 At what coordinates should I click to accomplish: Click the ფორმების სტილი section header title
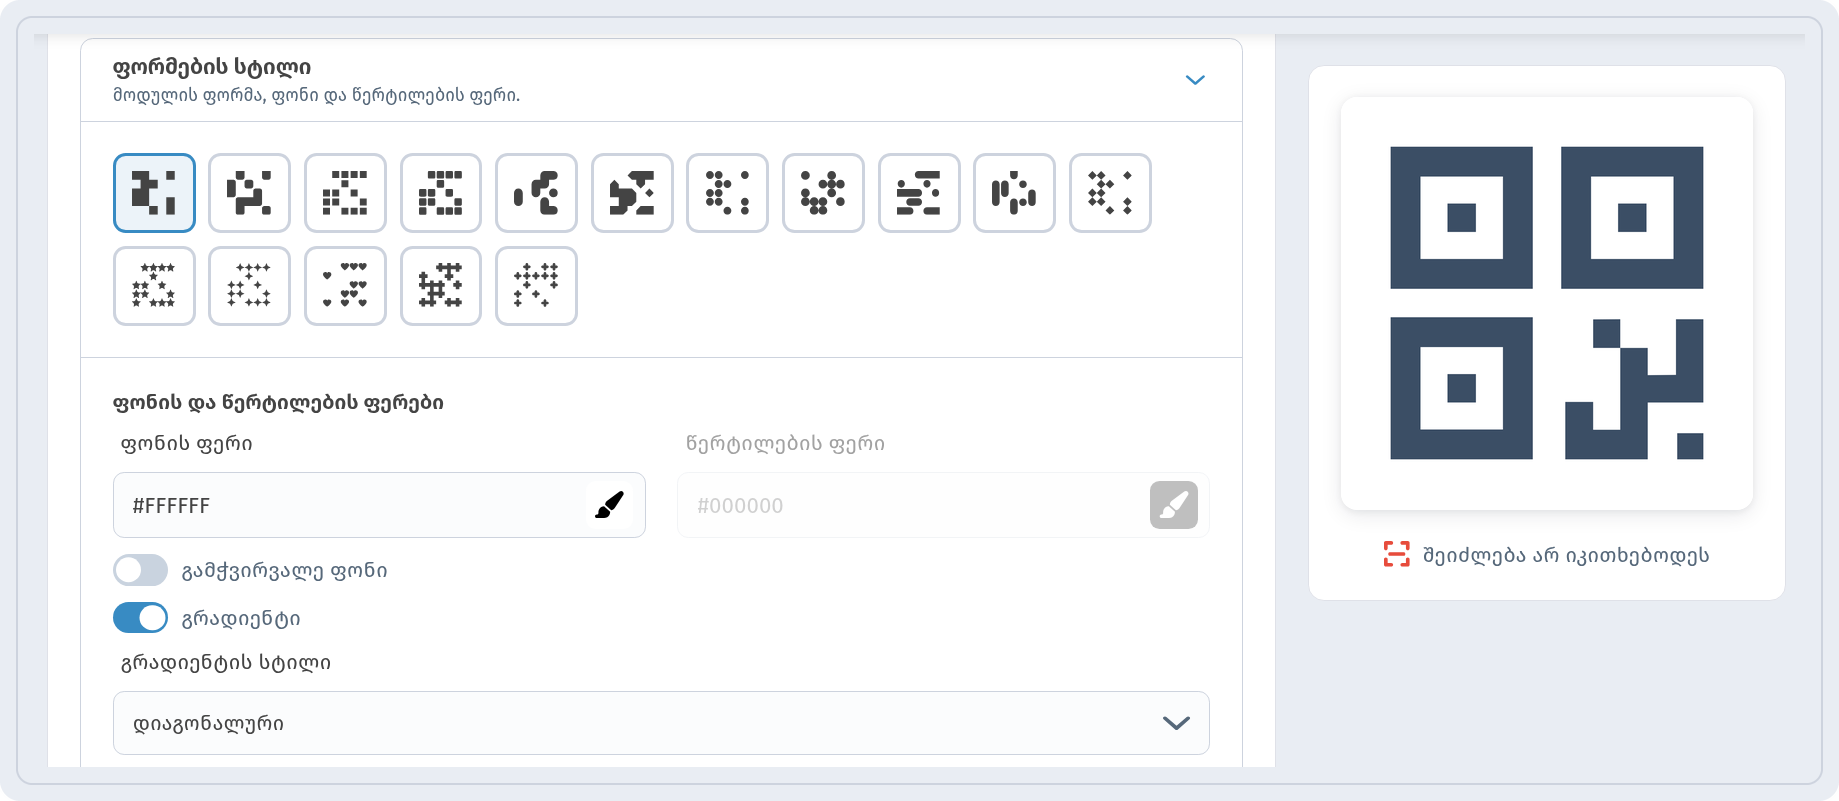click(212, 67)
